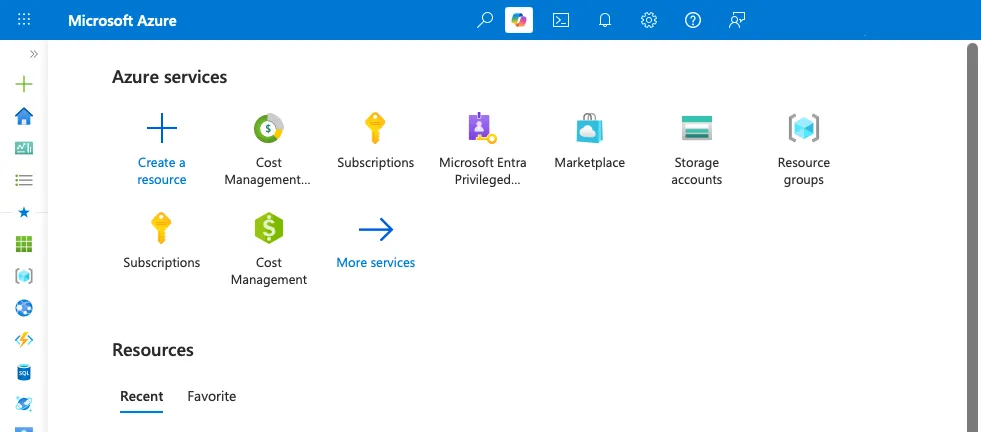Launch the Copilot assistant icon
Image resolution: width=981 pixels, height=432 pixels.
coord(519,20)
